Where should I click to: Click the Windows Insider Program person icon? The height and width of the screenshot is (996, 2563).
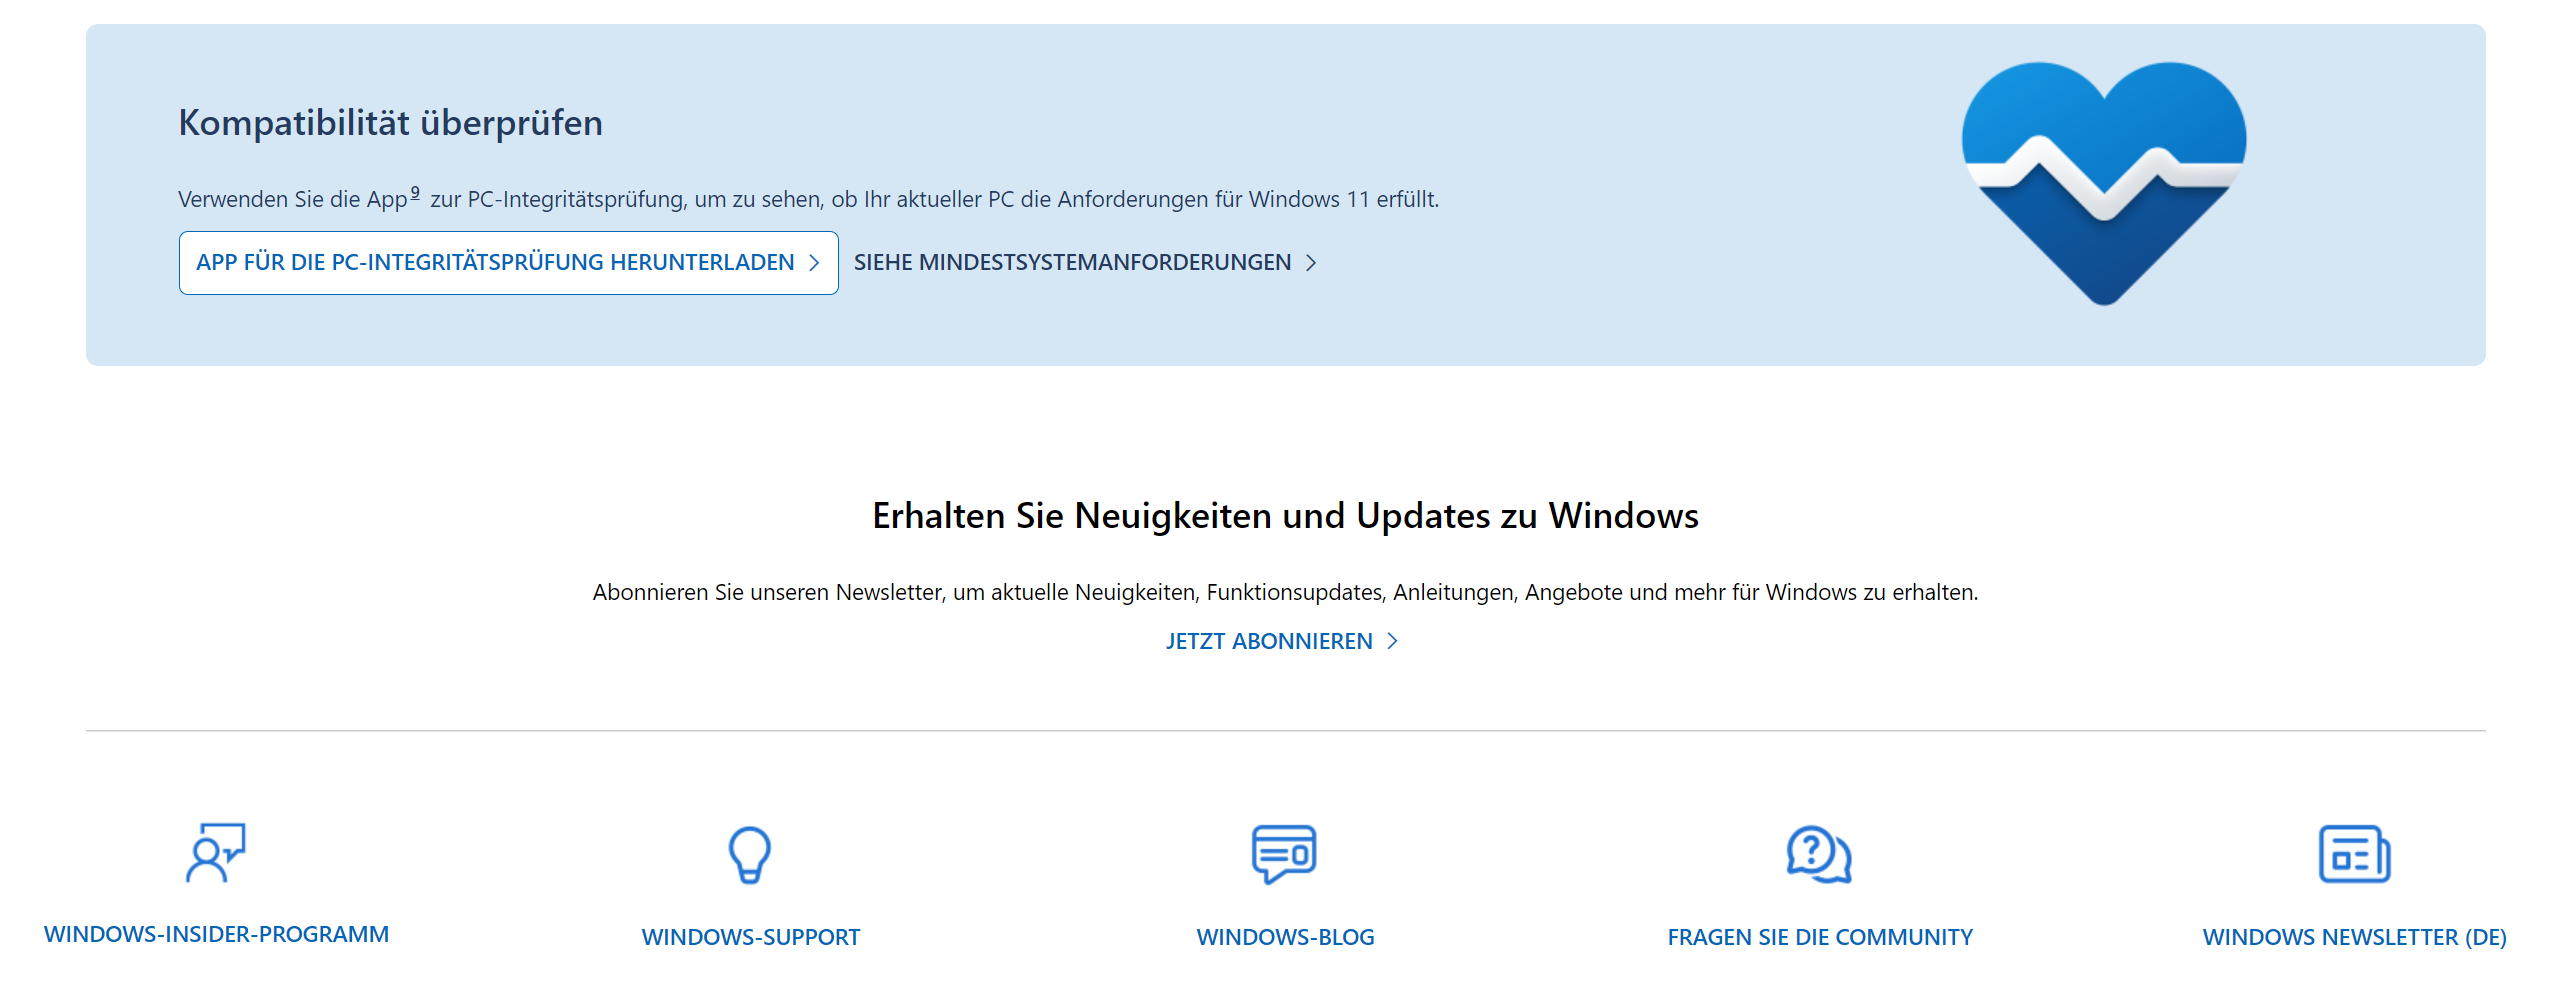216,853
